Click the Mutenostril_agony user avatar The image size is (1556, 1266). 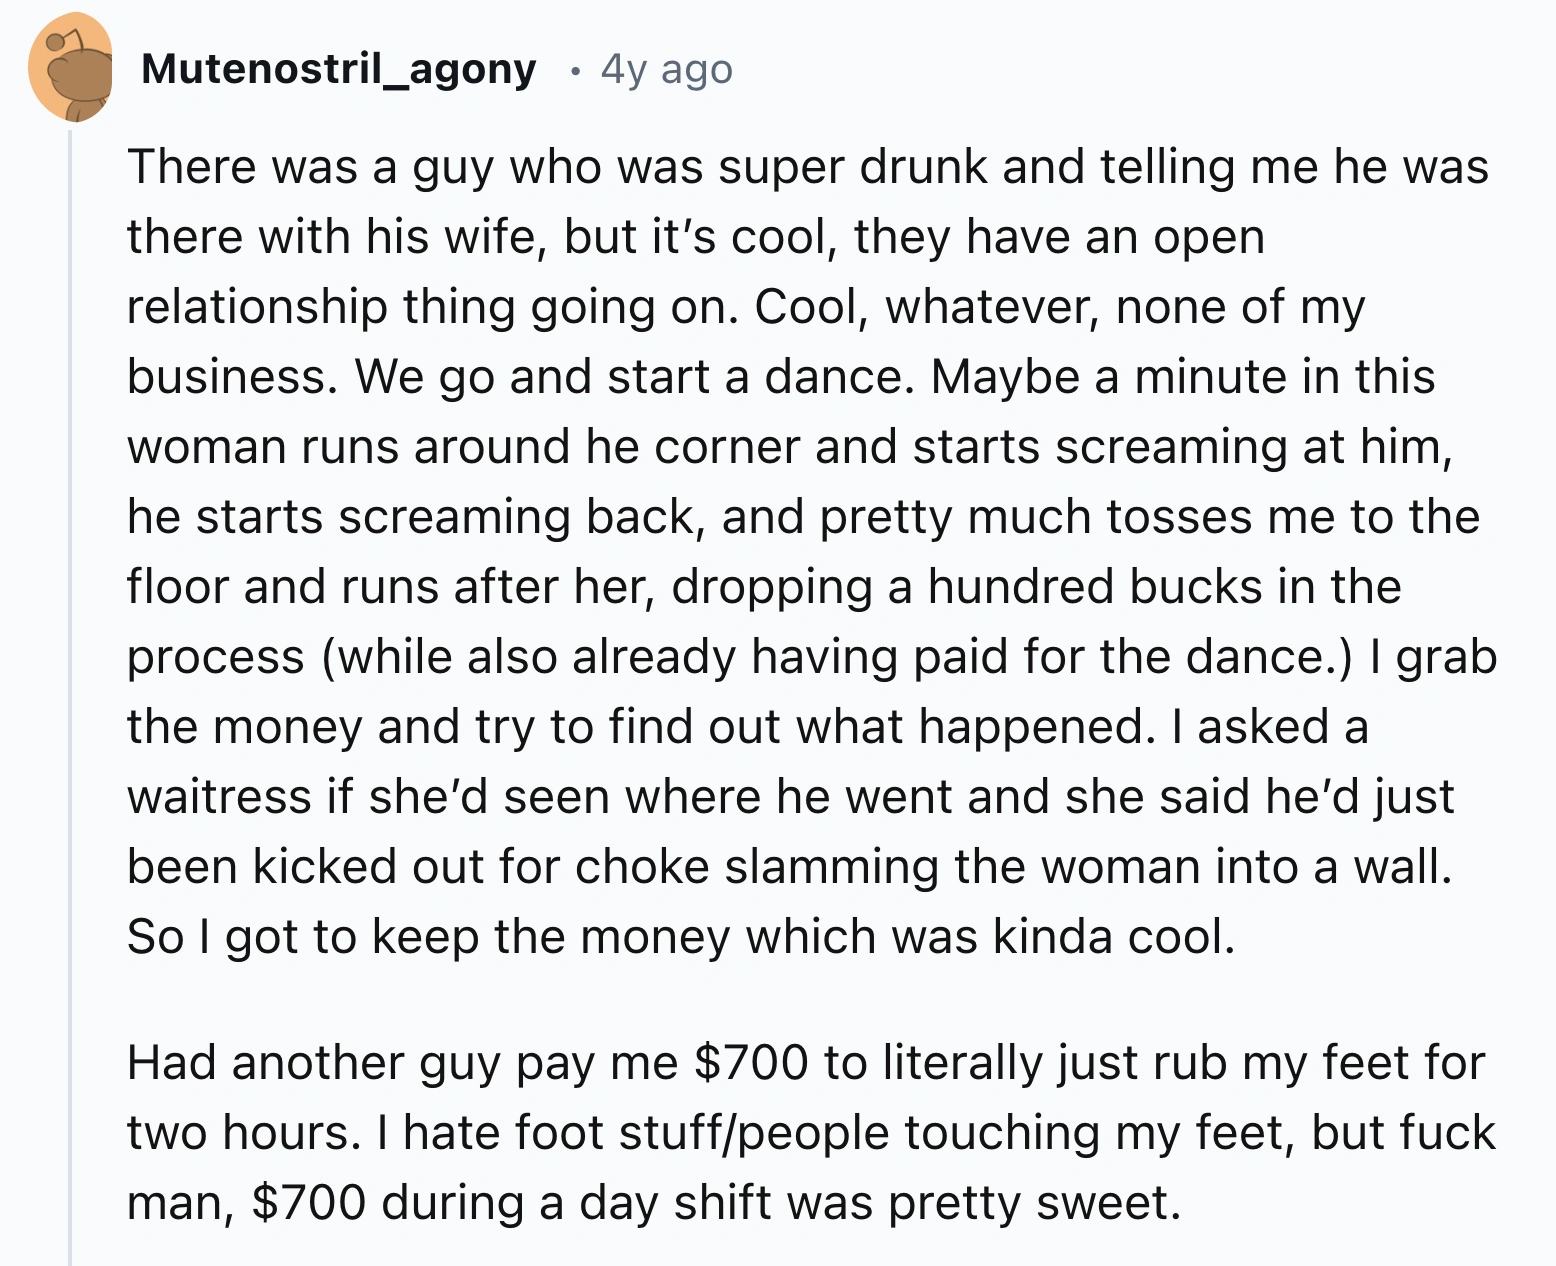(x=70, y=68)
